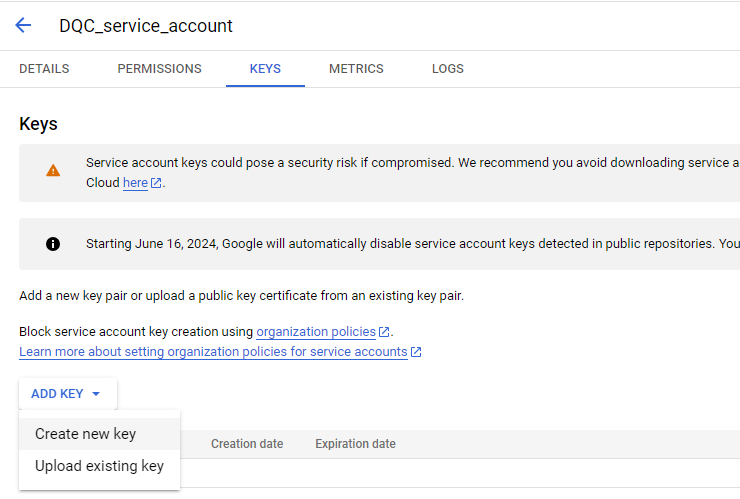Switch to the DETAILS tab
Screen dimensions: 740x499
pos(44,69)
